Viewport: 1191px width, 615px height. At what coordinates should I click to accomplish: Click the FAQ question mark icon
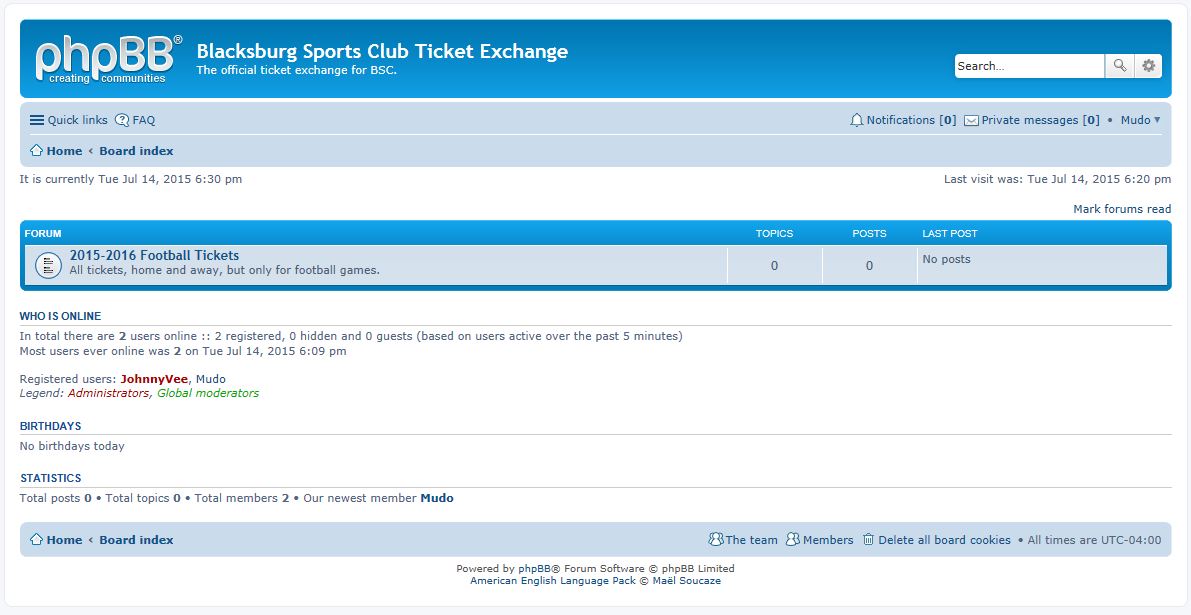pyautogui.click(x=122, y=120)
